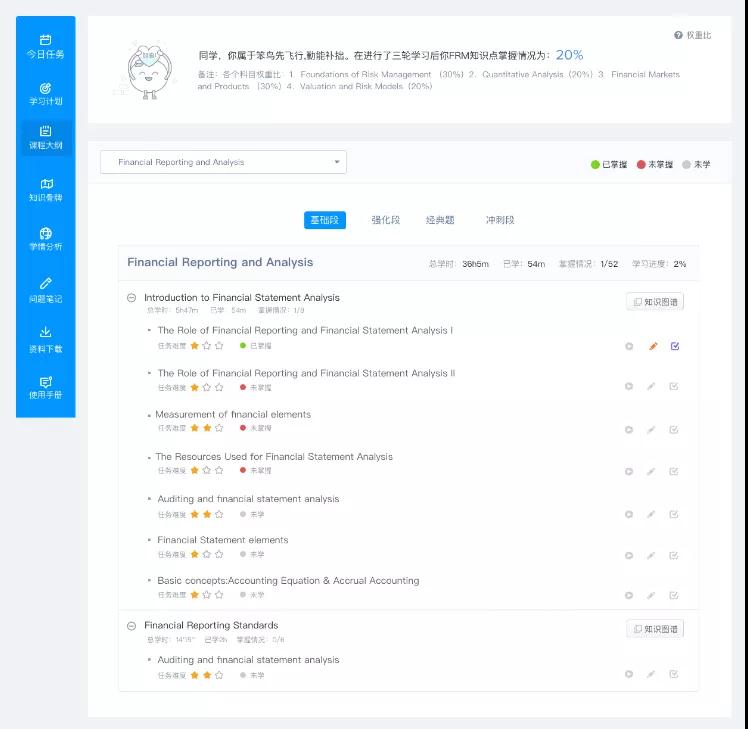Open Financial Statement elements lesson

(x=223, y=540)
